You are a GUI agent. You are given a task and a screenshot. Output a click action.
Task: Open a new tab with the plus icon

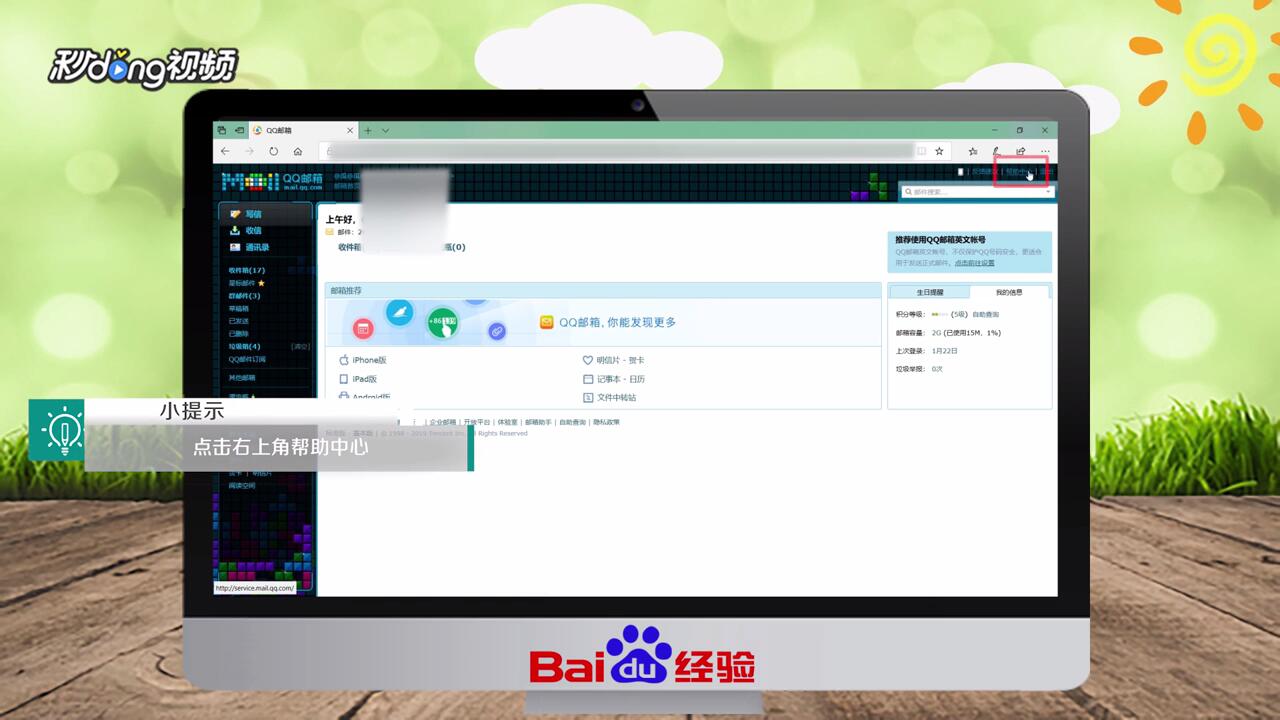368,130
